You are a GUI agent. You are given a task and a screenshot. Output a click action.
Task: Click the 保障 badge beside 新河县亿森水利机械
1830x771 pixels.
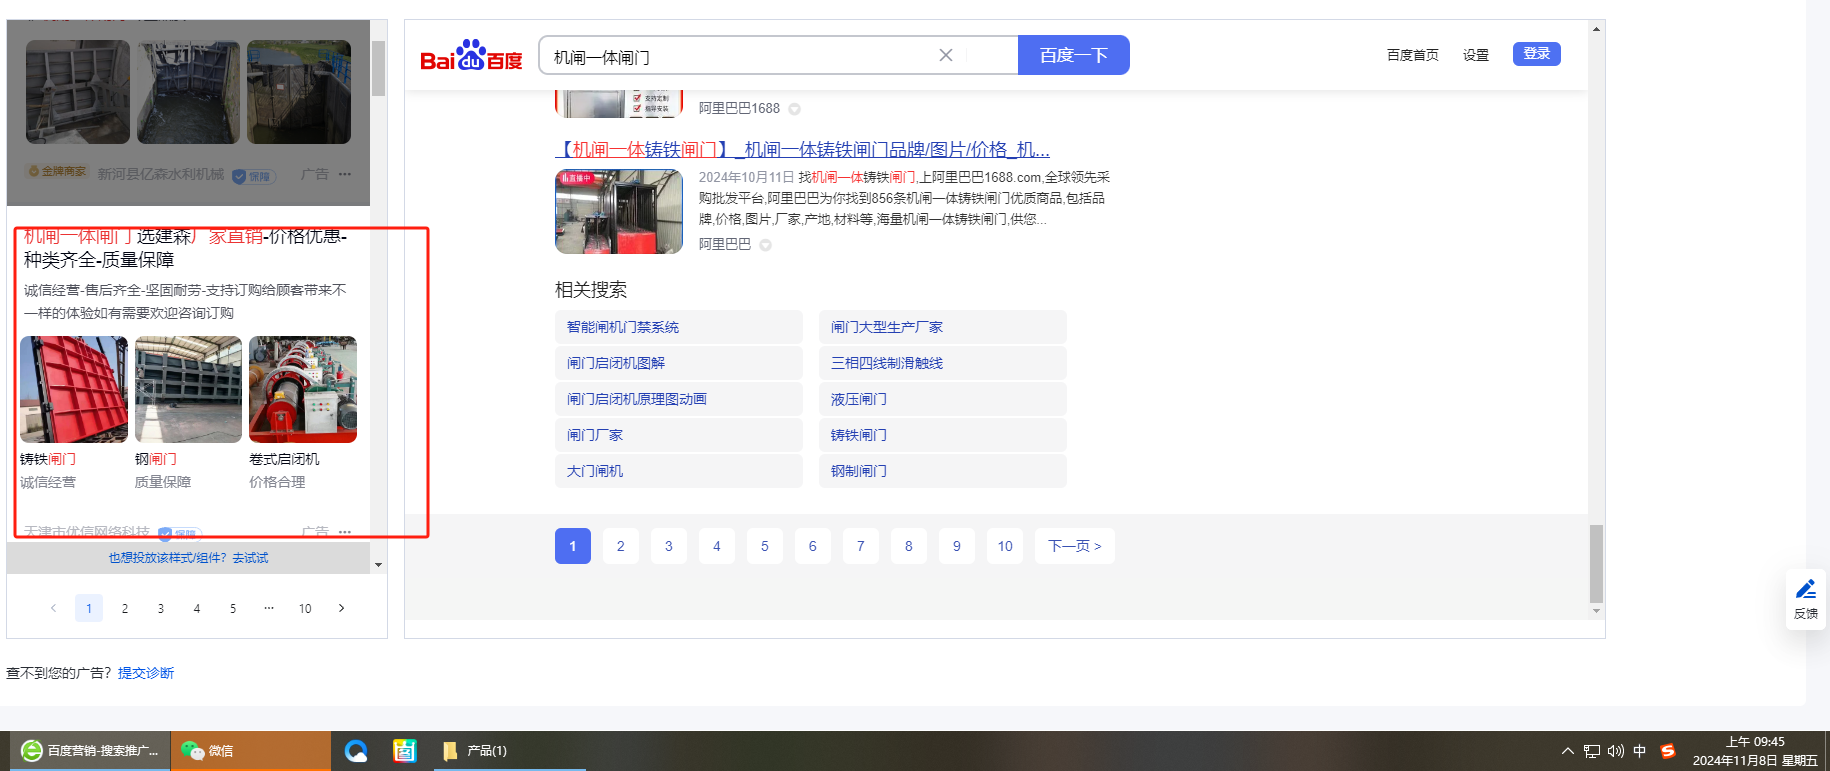(253, 176)
